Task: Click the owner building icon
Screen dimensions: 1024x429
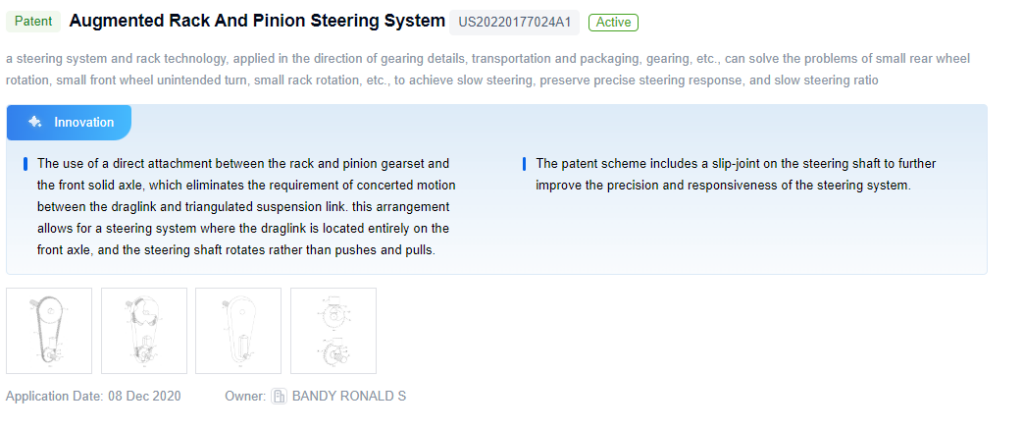Action: [x=280, y=396]
